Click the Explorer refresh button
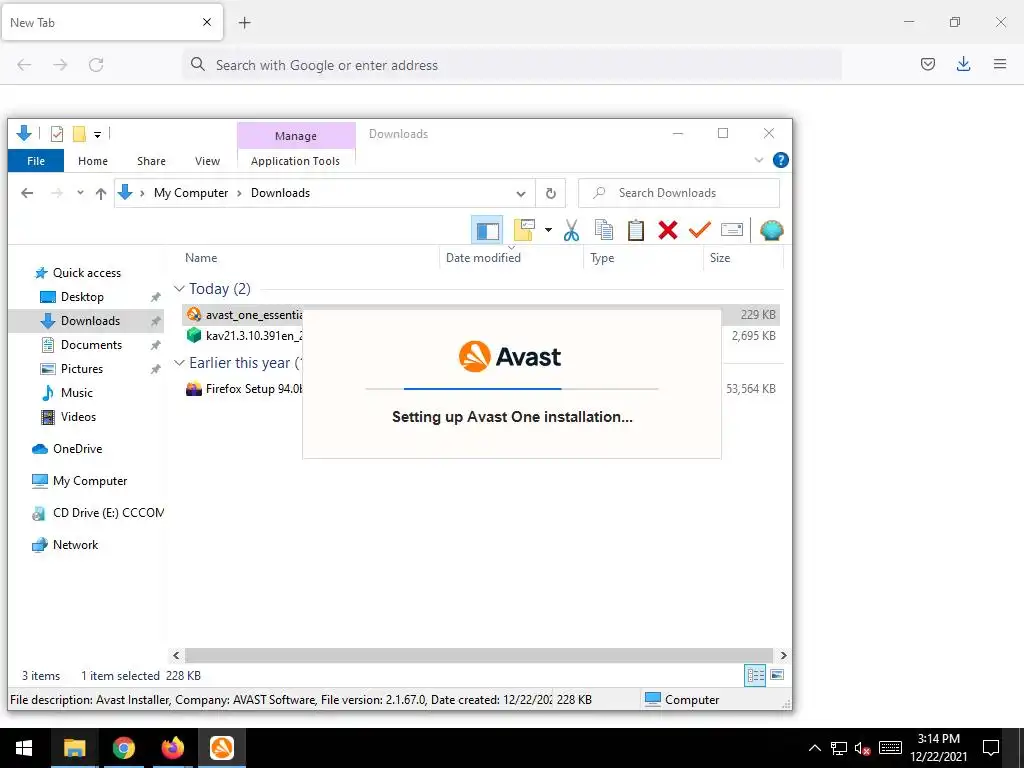Screen dimensions: 1024x768 551,193
